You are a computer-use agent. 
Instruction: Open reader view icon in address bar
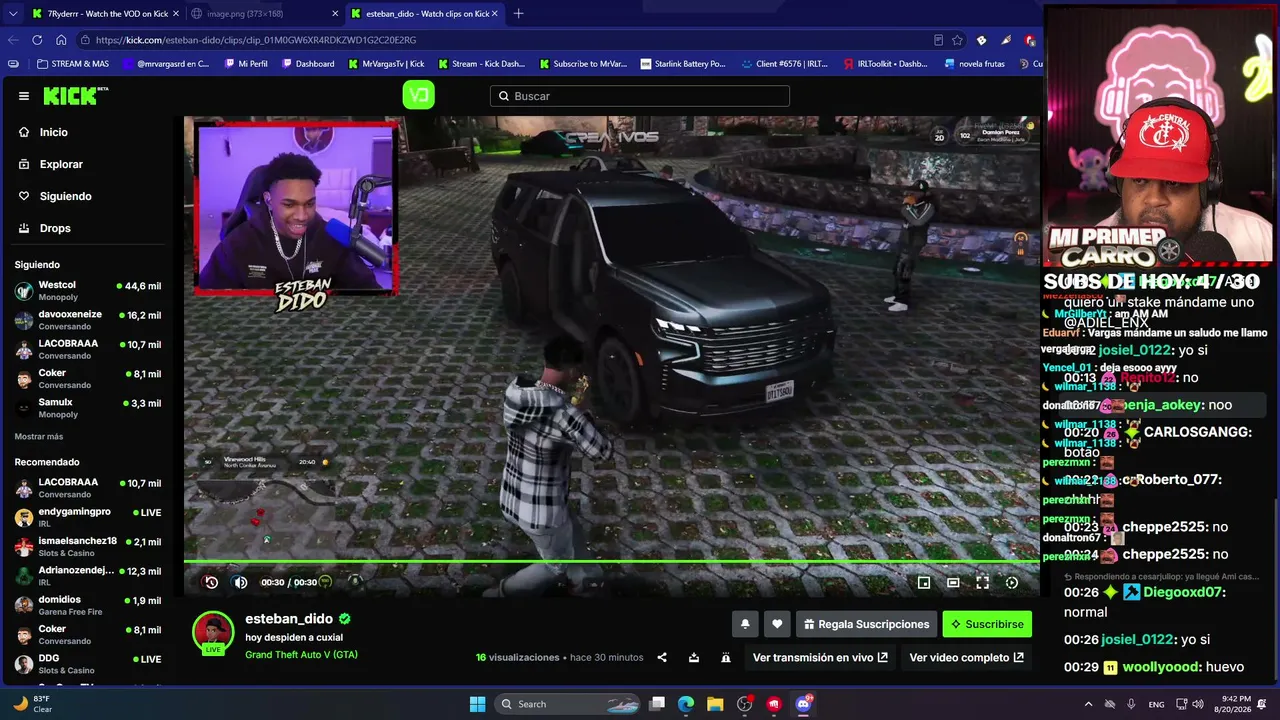click(x=938, y=40)
